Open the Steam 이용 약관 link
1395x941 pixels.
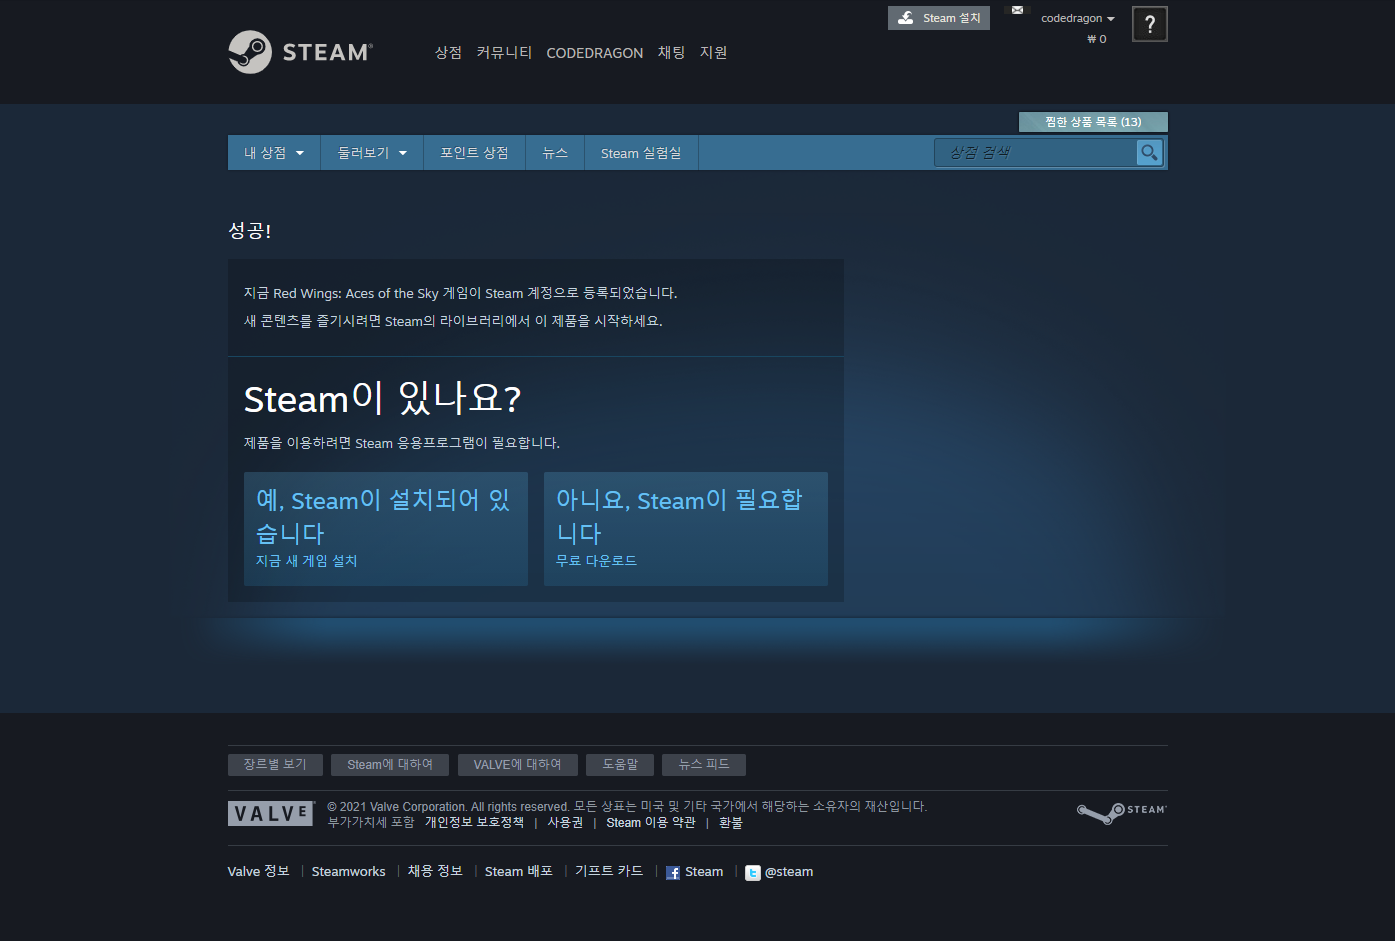click(x=650, y=822)
